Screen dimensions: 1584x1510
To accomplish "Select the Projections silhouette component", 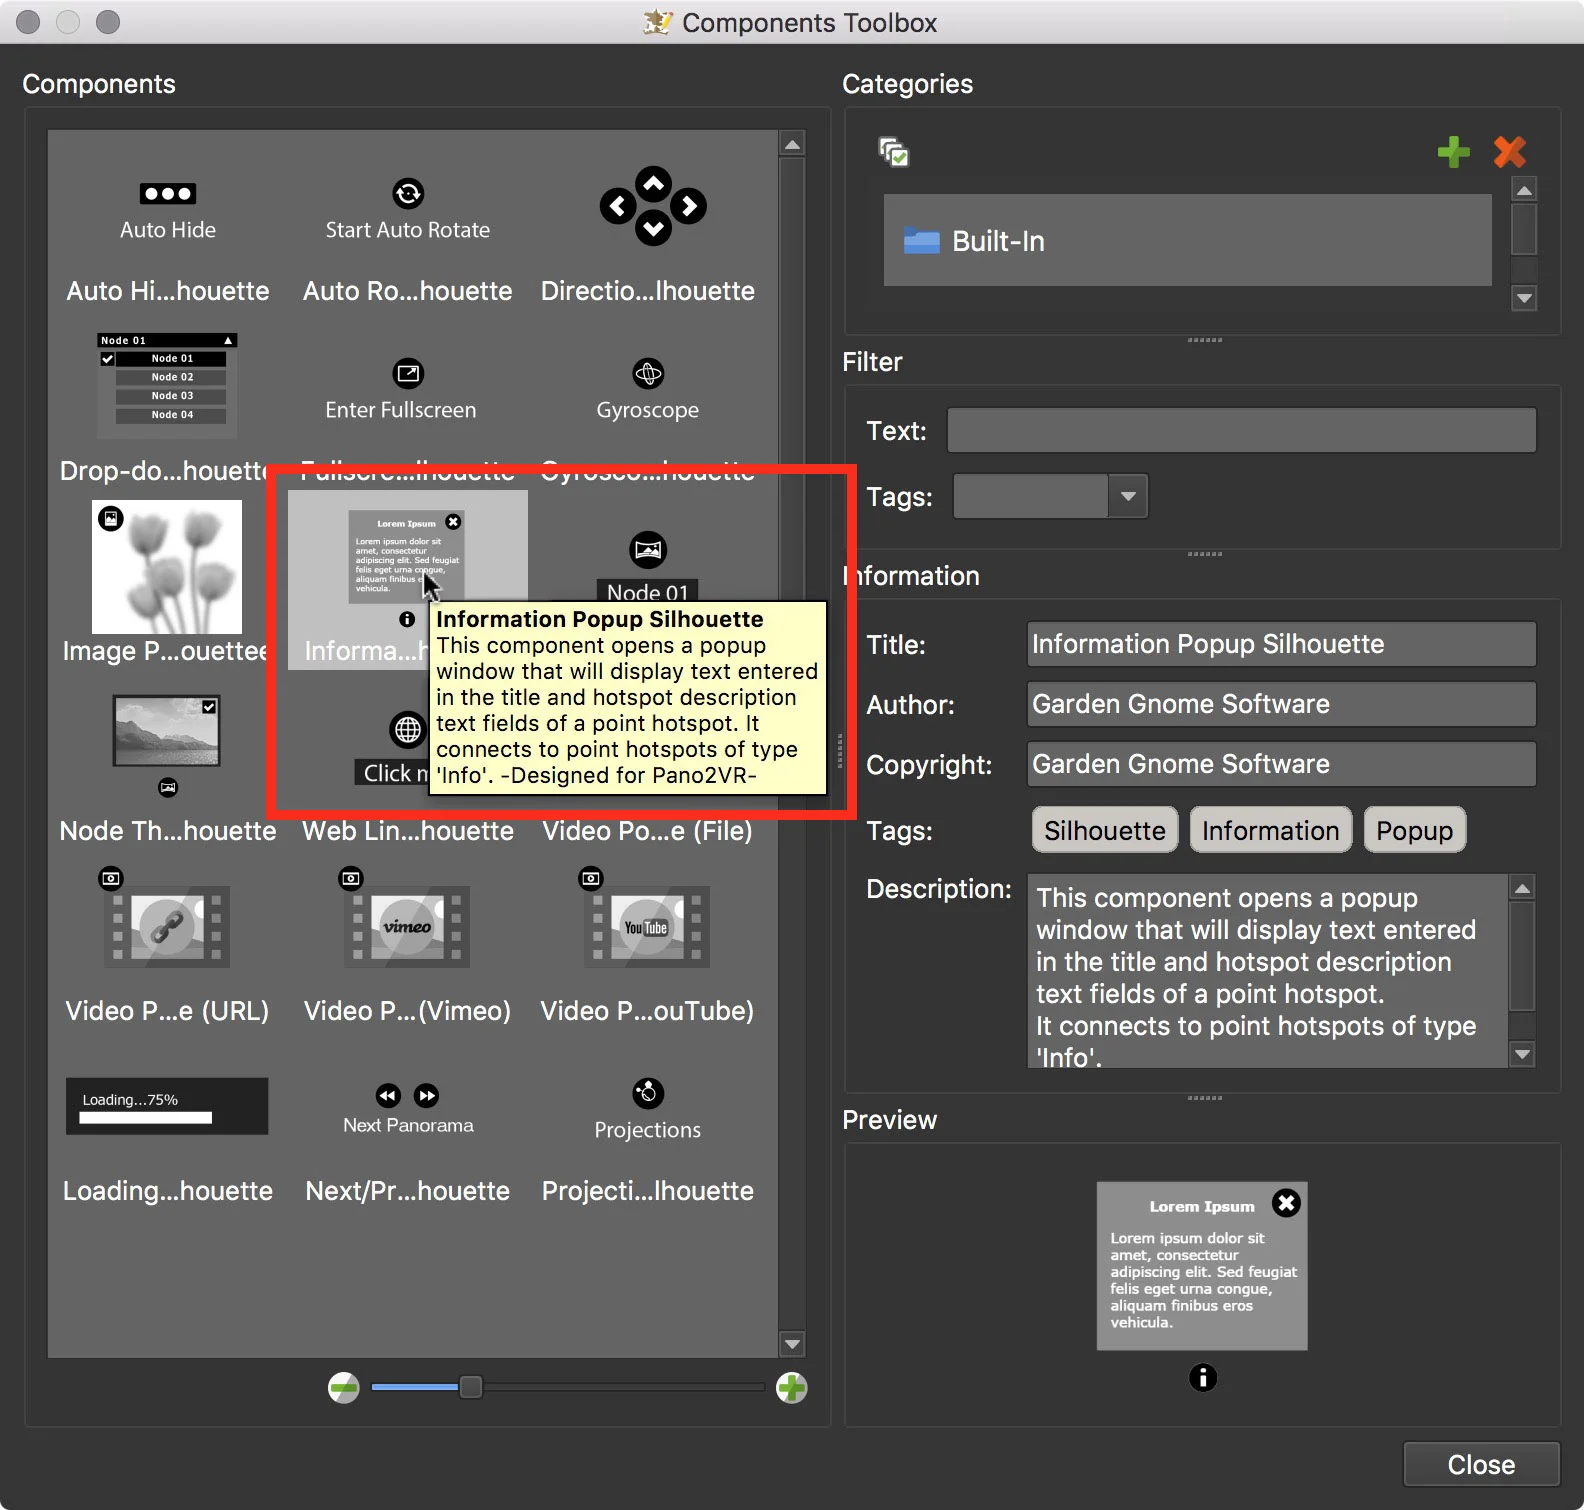I will 648,1110.
